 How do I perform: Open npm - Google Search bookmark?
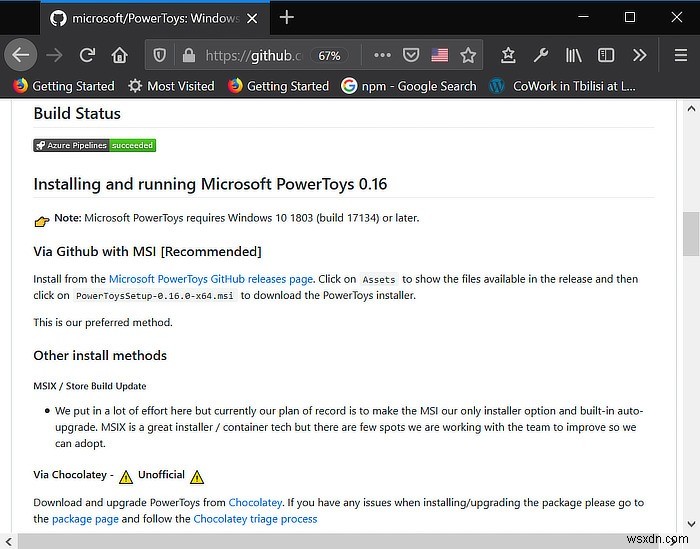pos(408,86)
